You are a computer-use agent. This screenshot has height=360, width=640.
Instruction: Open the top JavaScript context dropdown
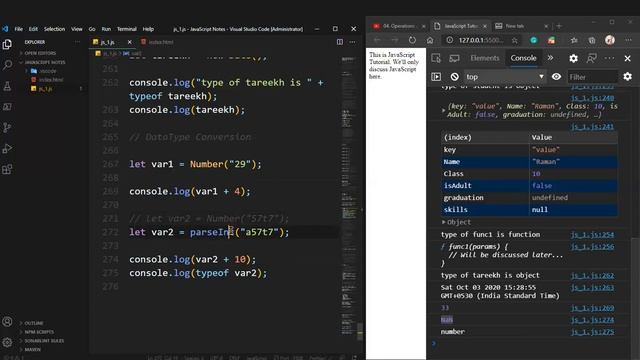(x=504, y=77)
